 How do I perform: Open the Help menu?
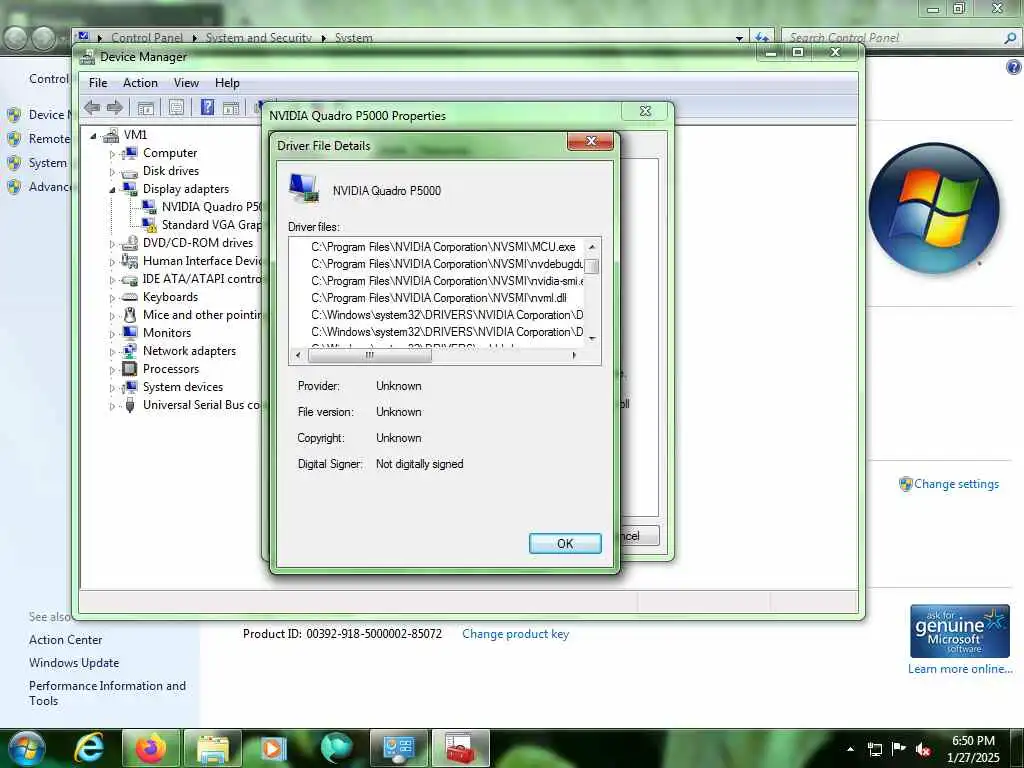(227, 83)
